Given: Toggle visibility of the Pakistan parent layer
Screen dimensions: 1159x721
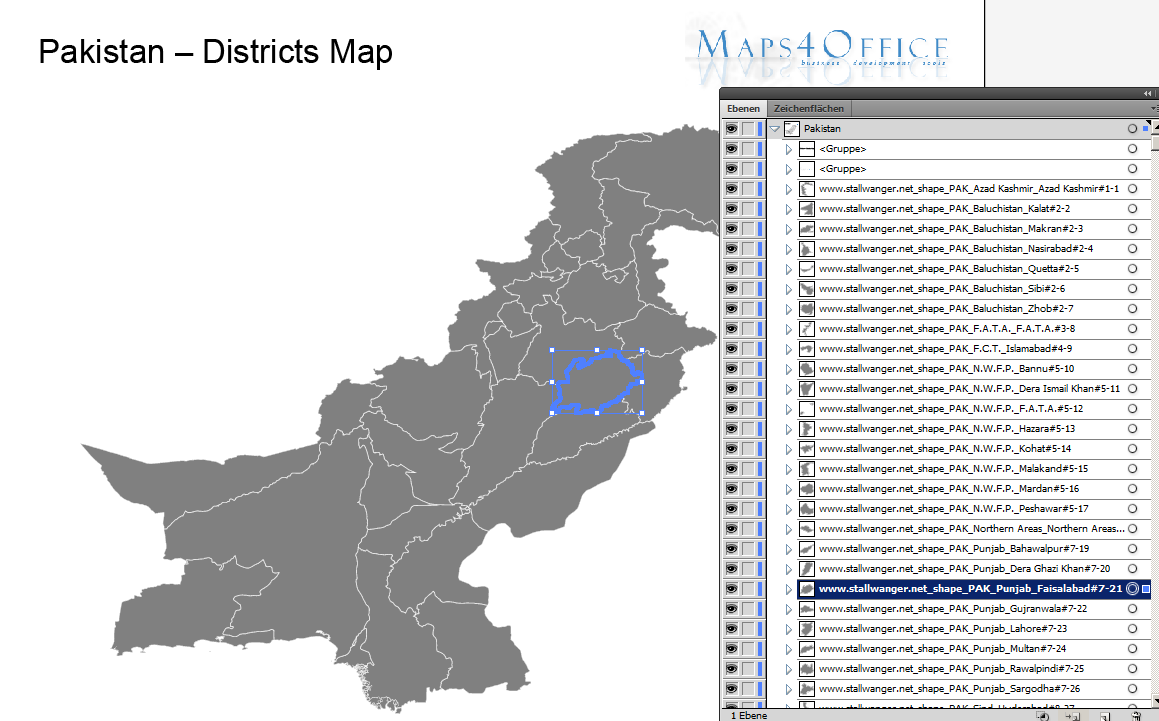Looking at the screenshot, I should (x=731, y=128).
